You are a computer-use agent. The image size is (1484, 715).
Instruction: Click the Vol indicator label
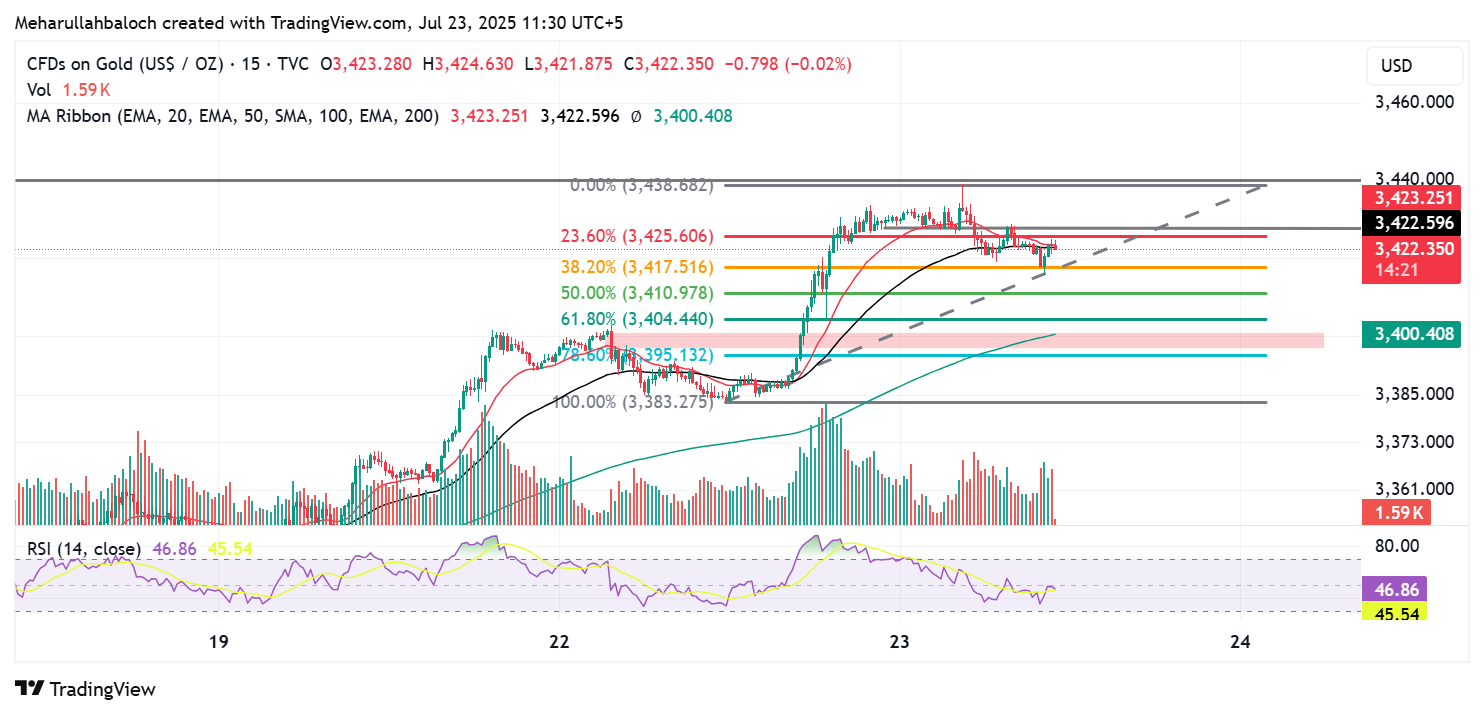pyautogui.click(x=39, y=90)
